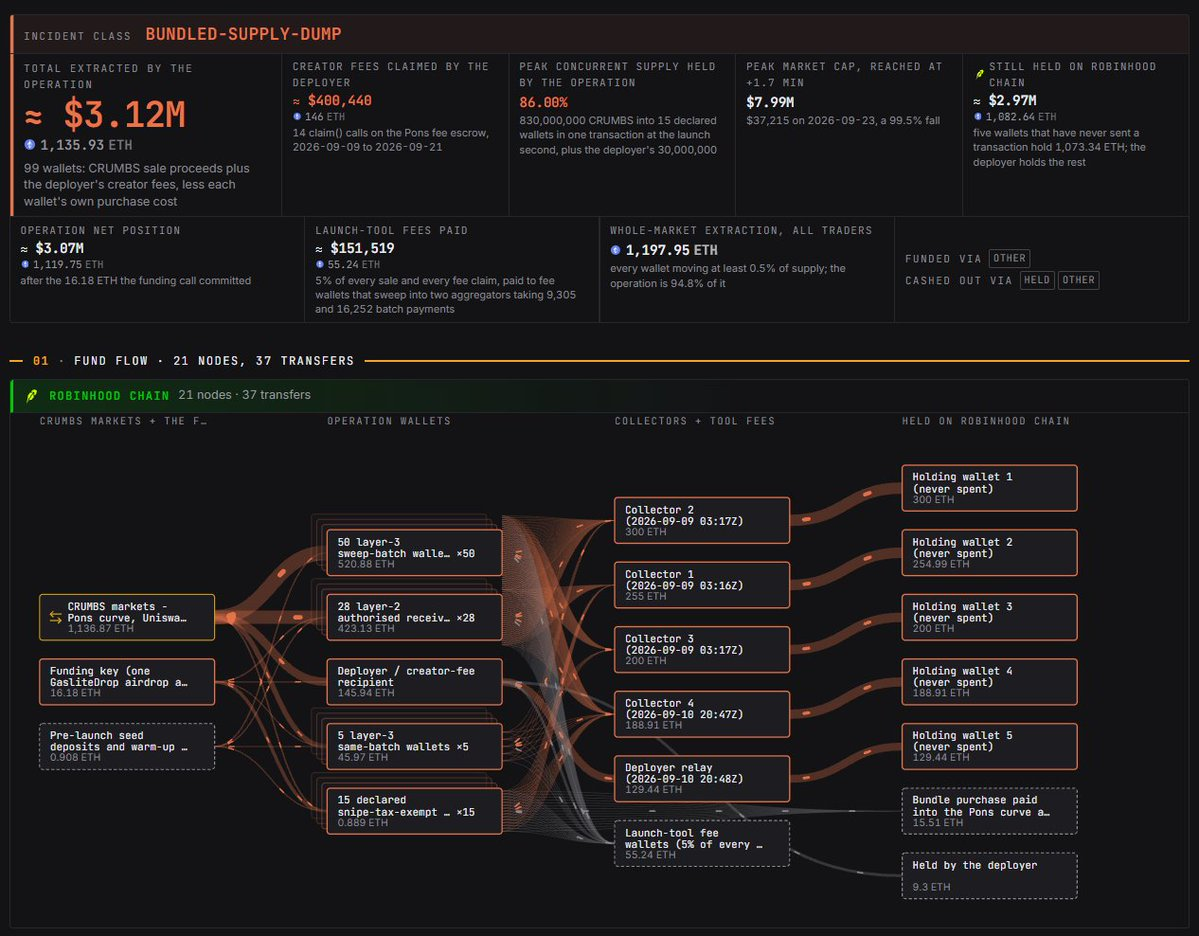Click the Holding wallet 5 node
This screenshot has height=936, width=1199.
[x=989, y=746]
